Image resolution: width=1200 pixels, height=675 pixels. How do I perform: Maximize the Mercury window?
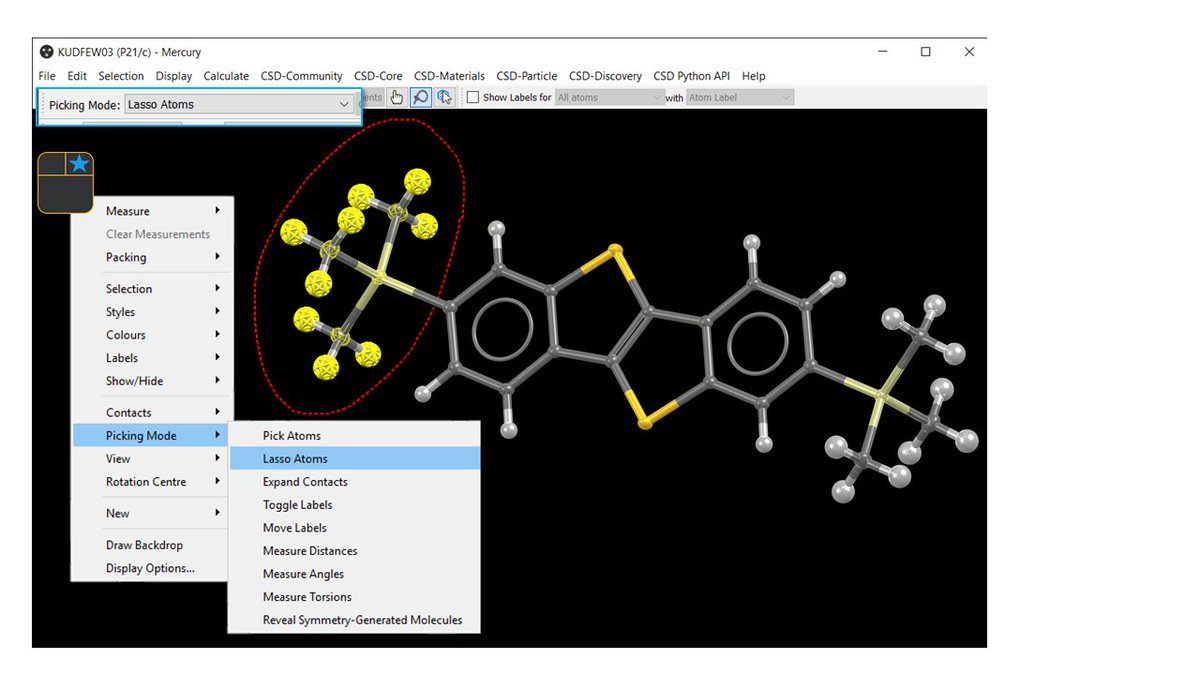[926, 52]
